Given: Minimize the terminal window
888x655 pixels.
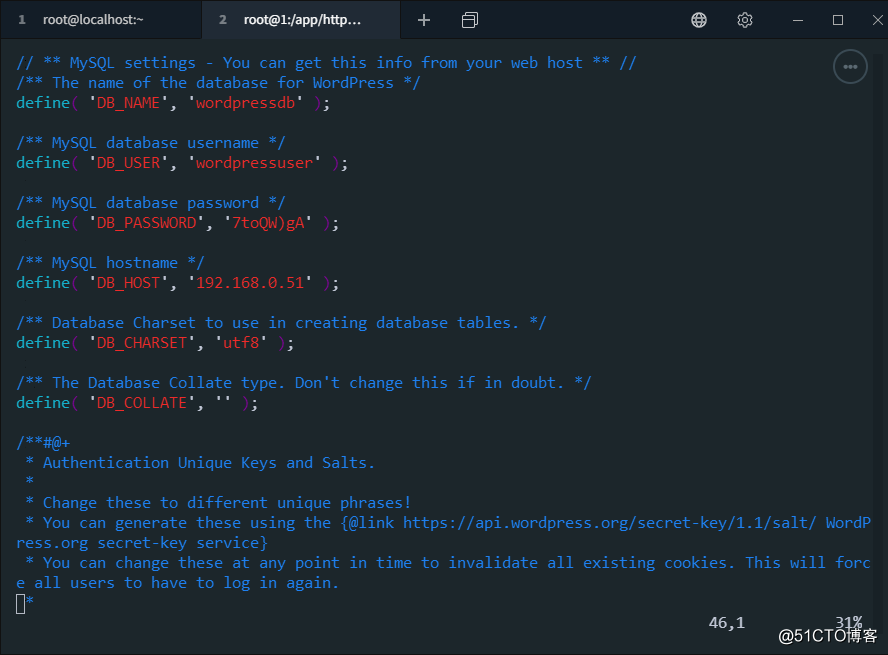Looking at the screenshot, I should tap(795, 20).
